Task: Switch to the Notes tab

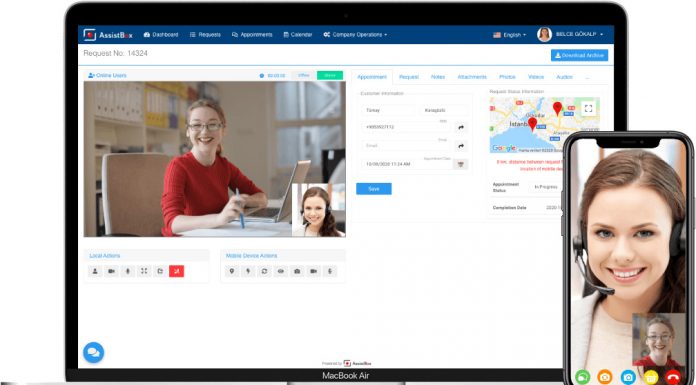Action: (x=438, y=77)
